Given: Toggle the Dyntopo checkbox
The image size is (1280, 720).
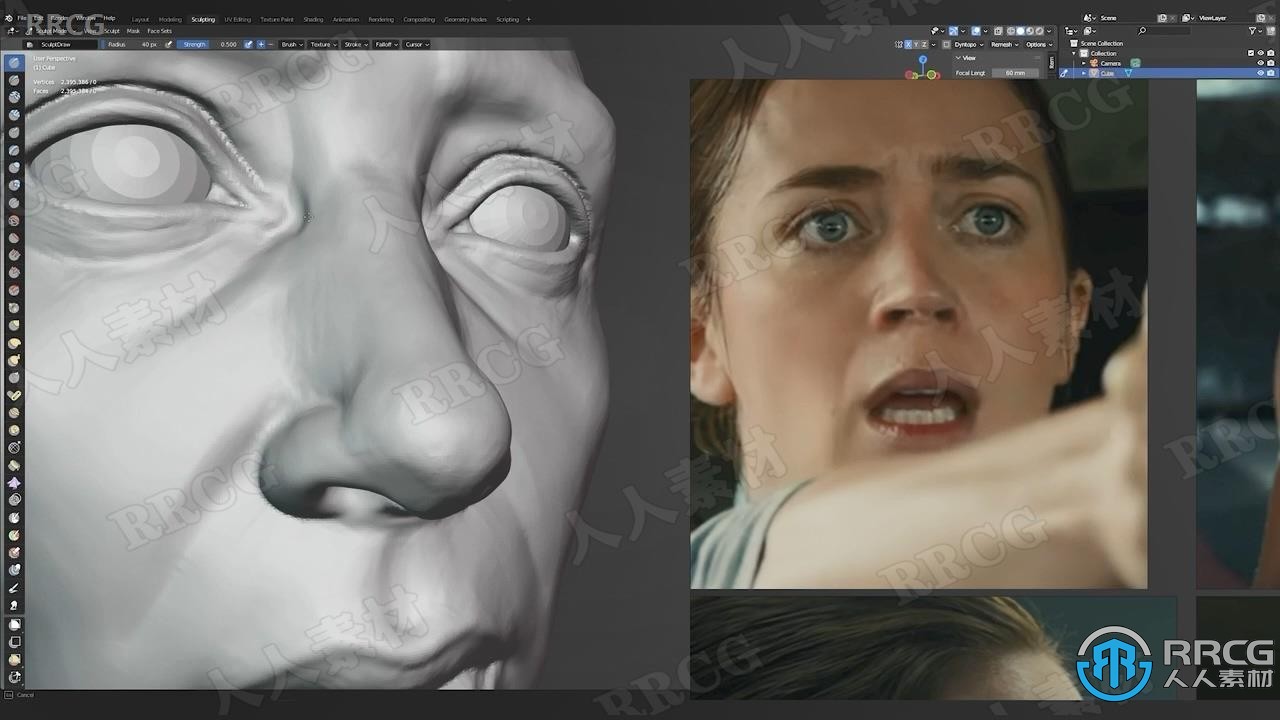Looking at the screenshot, I should pyautogui.click(x=946, y=45).
